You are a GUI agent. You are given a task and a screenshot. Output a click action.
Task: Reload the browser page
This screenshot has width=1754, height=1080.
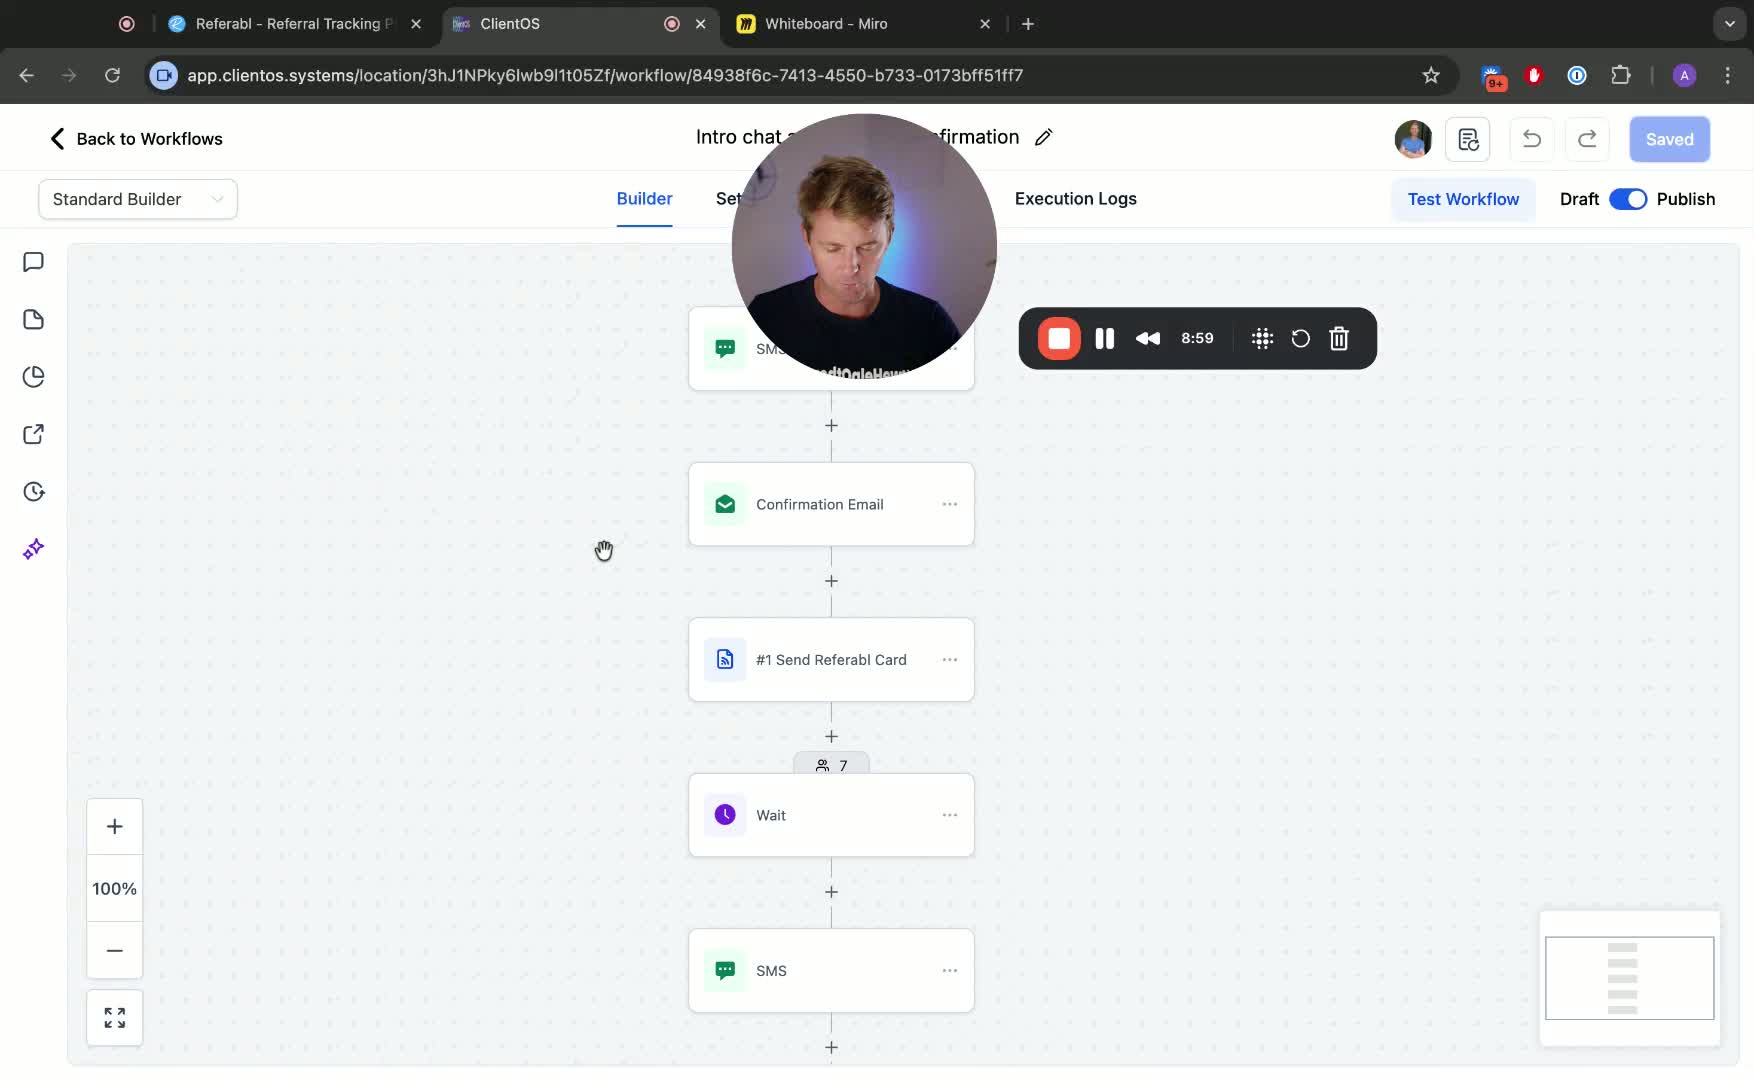(x=112, y=76)
